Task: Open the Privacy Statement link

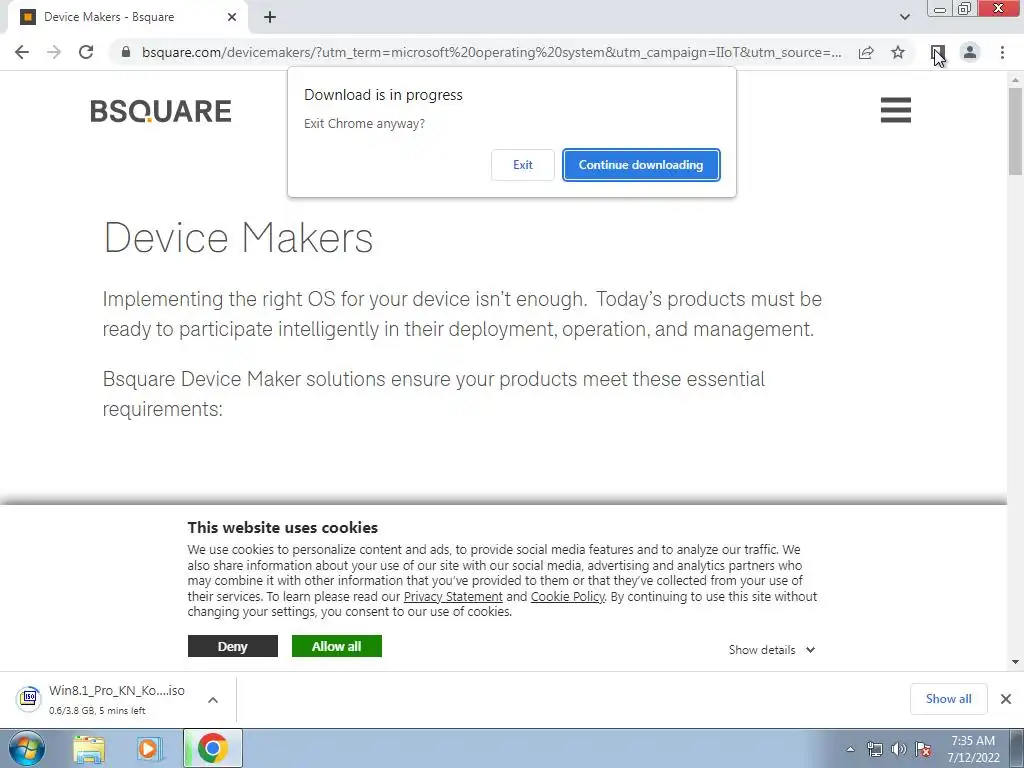Action: click(453, 596)
